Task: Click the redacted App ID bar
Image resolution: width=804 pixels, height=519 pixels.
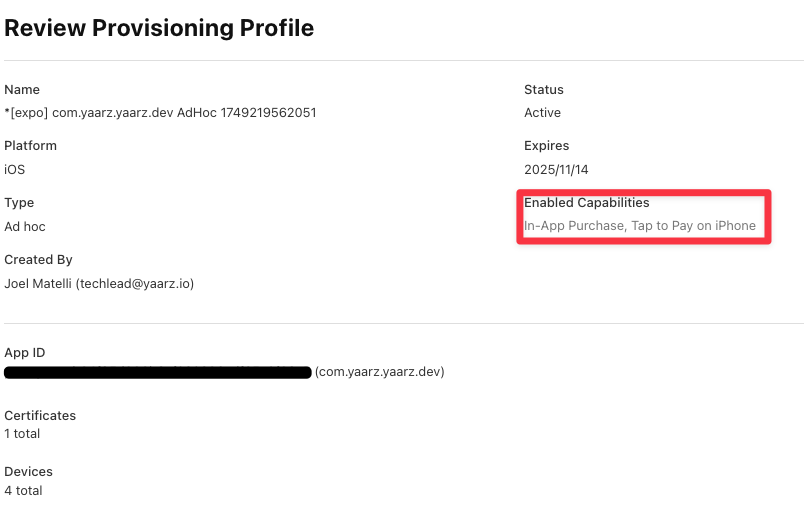Action: pyautogui.click(x=158, y=372)
